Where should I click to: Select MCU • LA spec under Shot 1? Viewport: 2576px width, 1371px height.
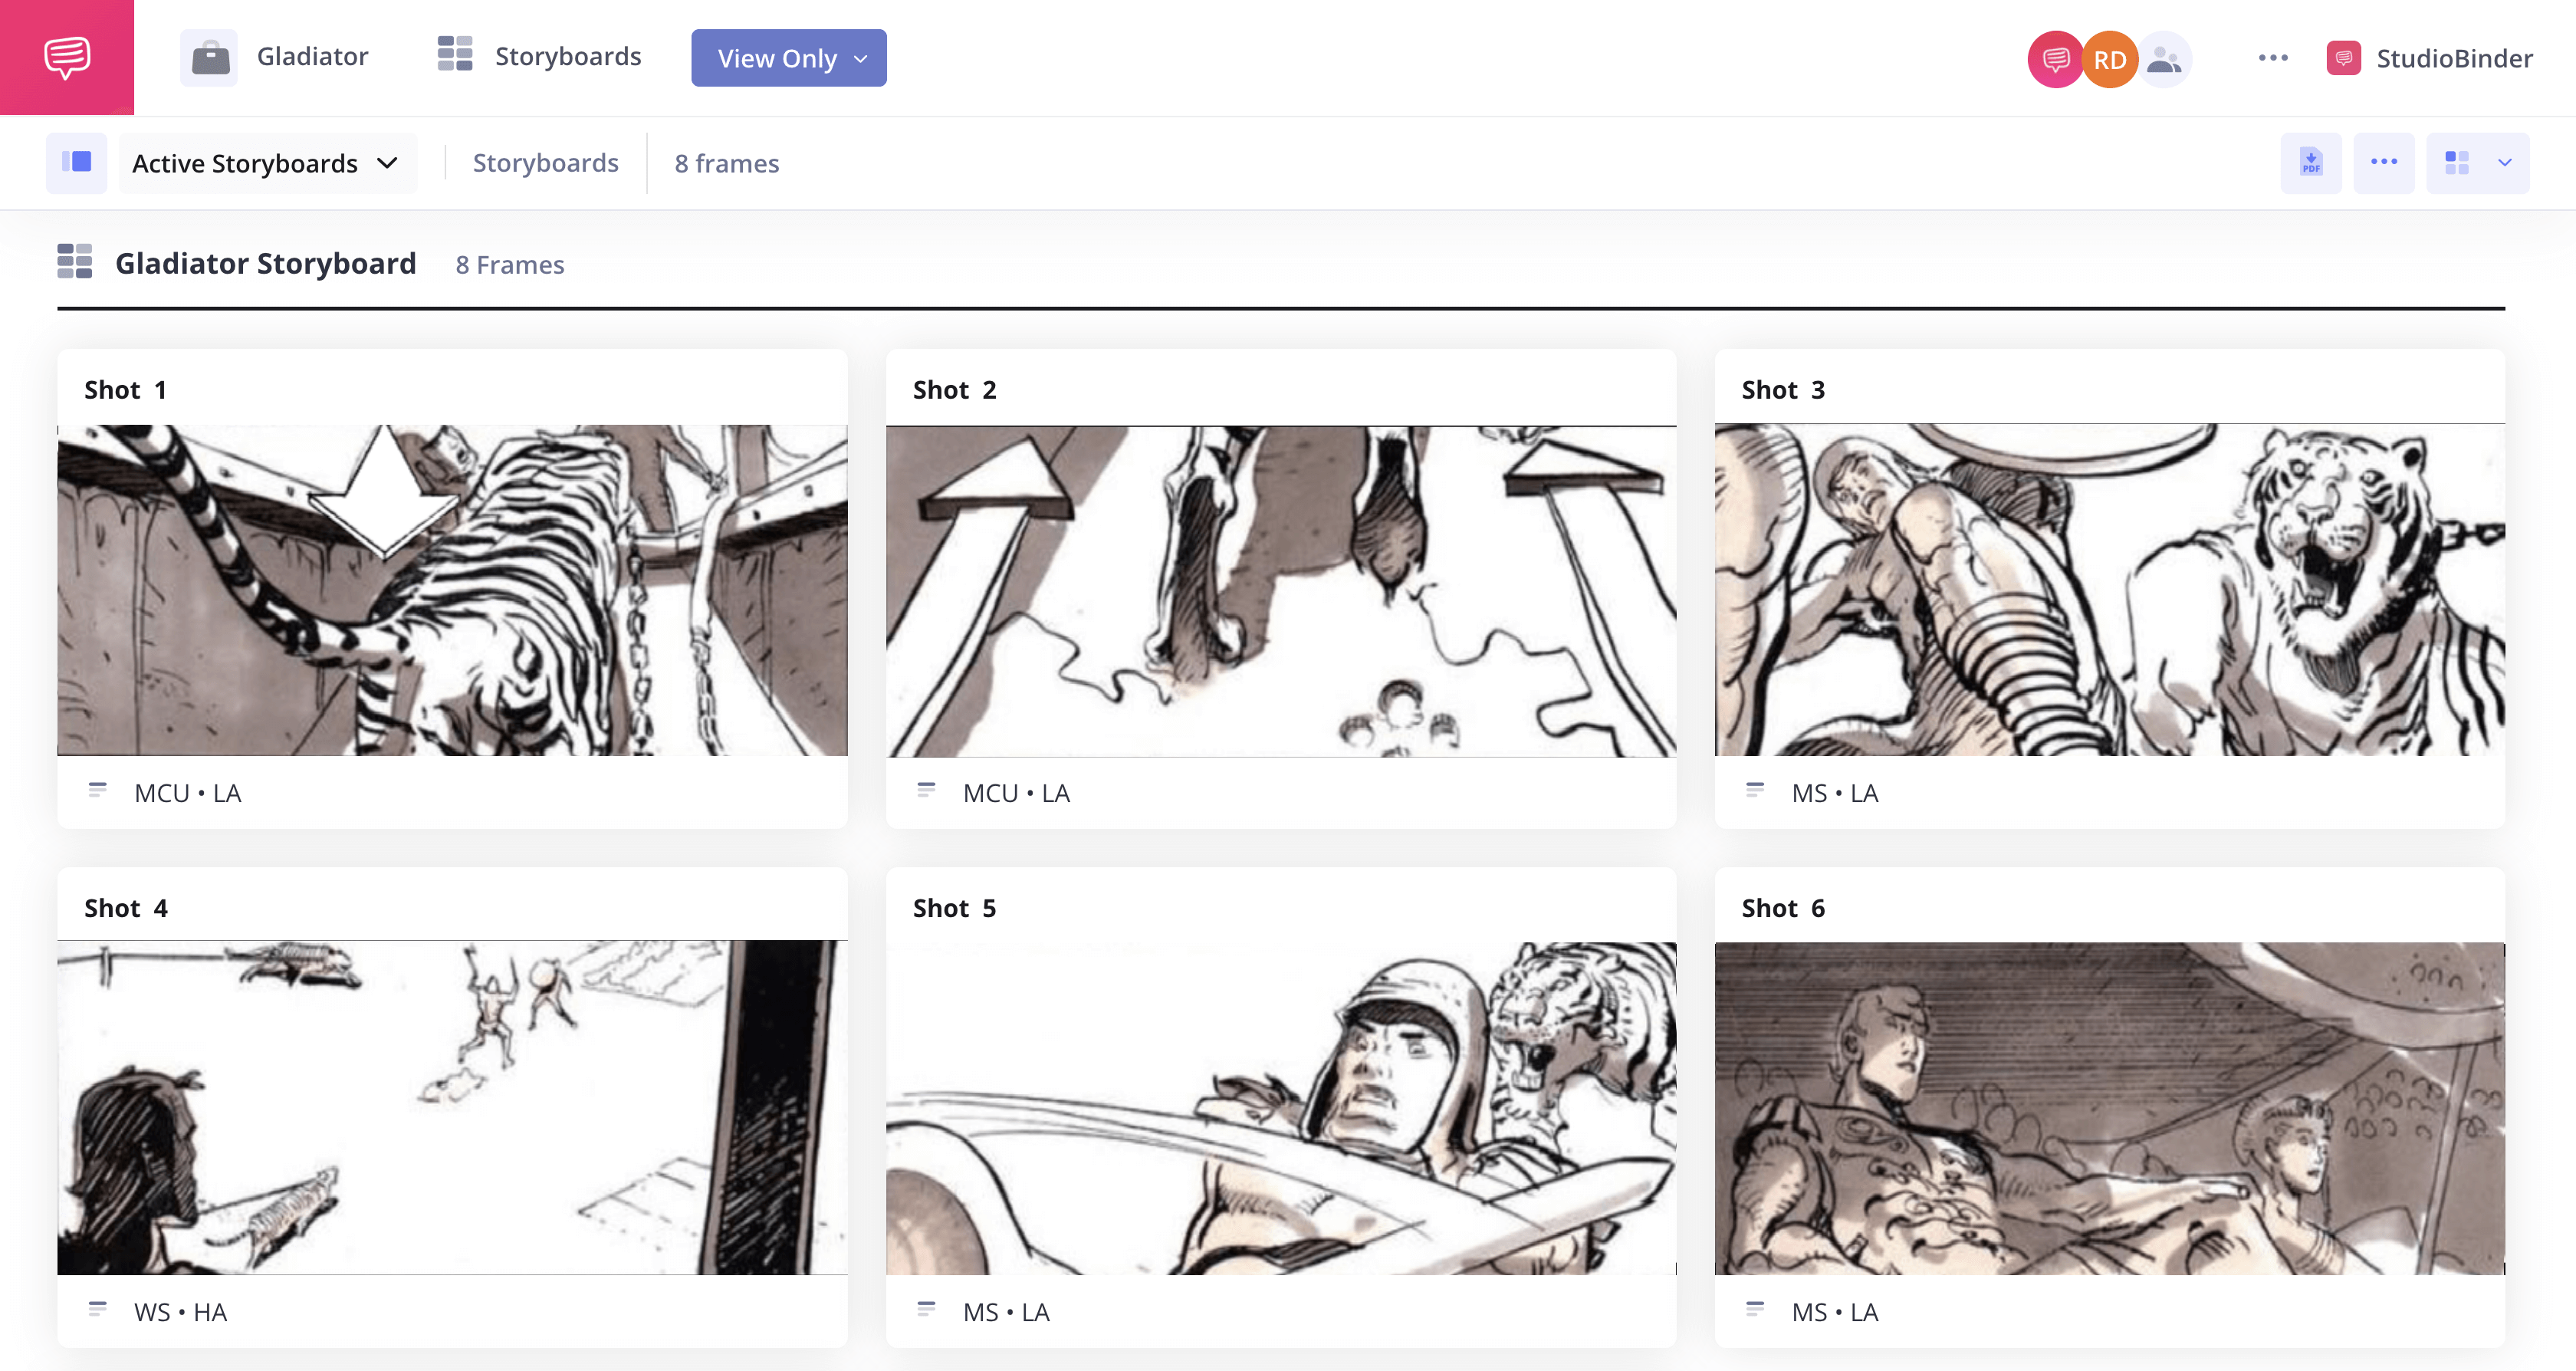[x=188, y=793]
